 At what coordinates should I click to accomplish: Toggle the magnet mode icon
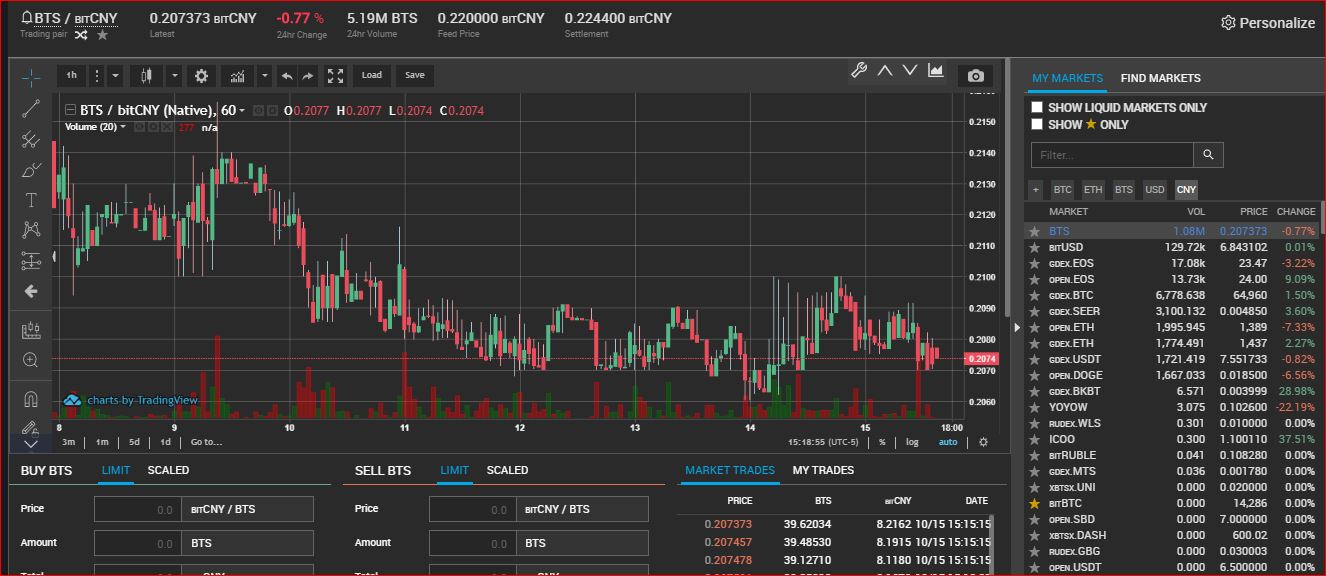point(31,399)
